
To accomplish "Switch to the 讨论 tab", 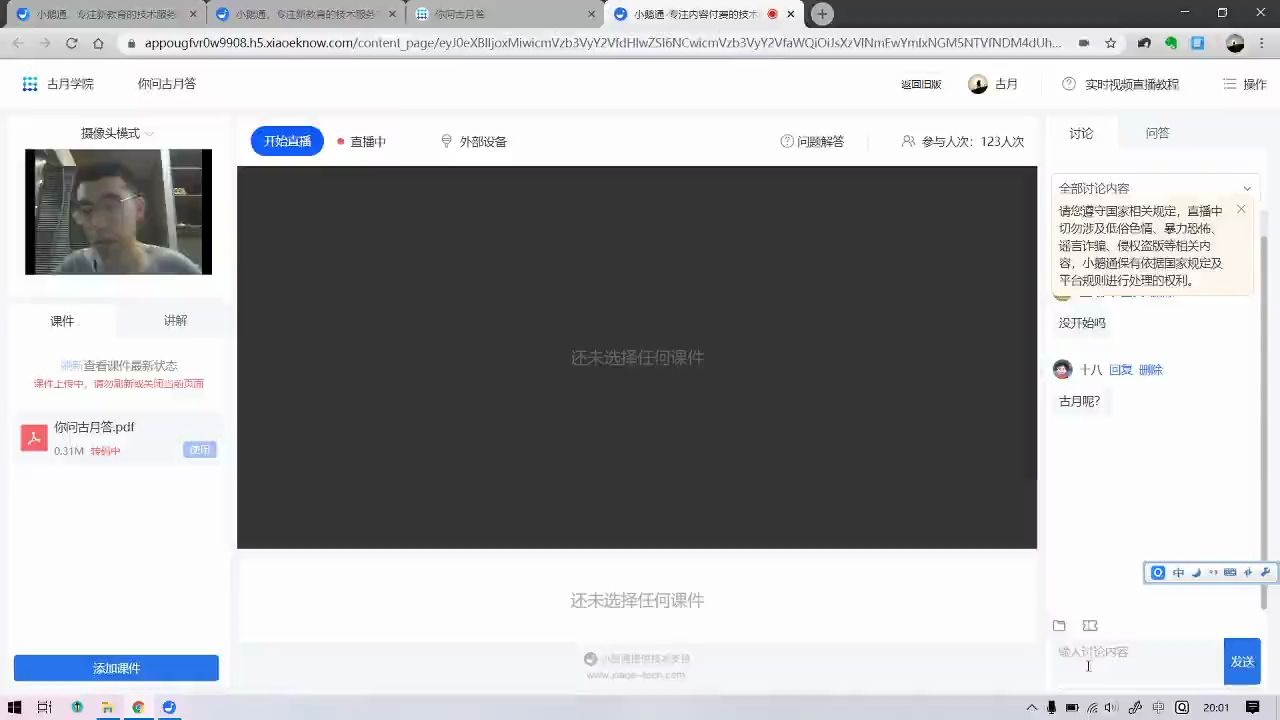I will click(1081, 133).
